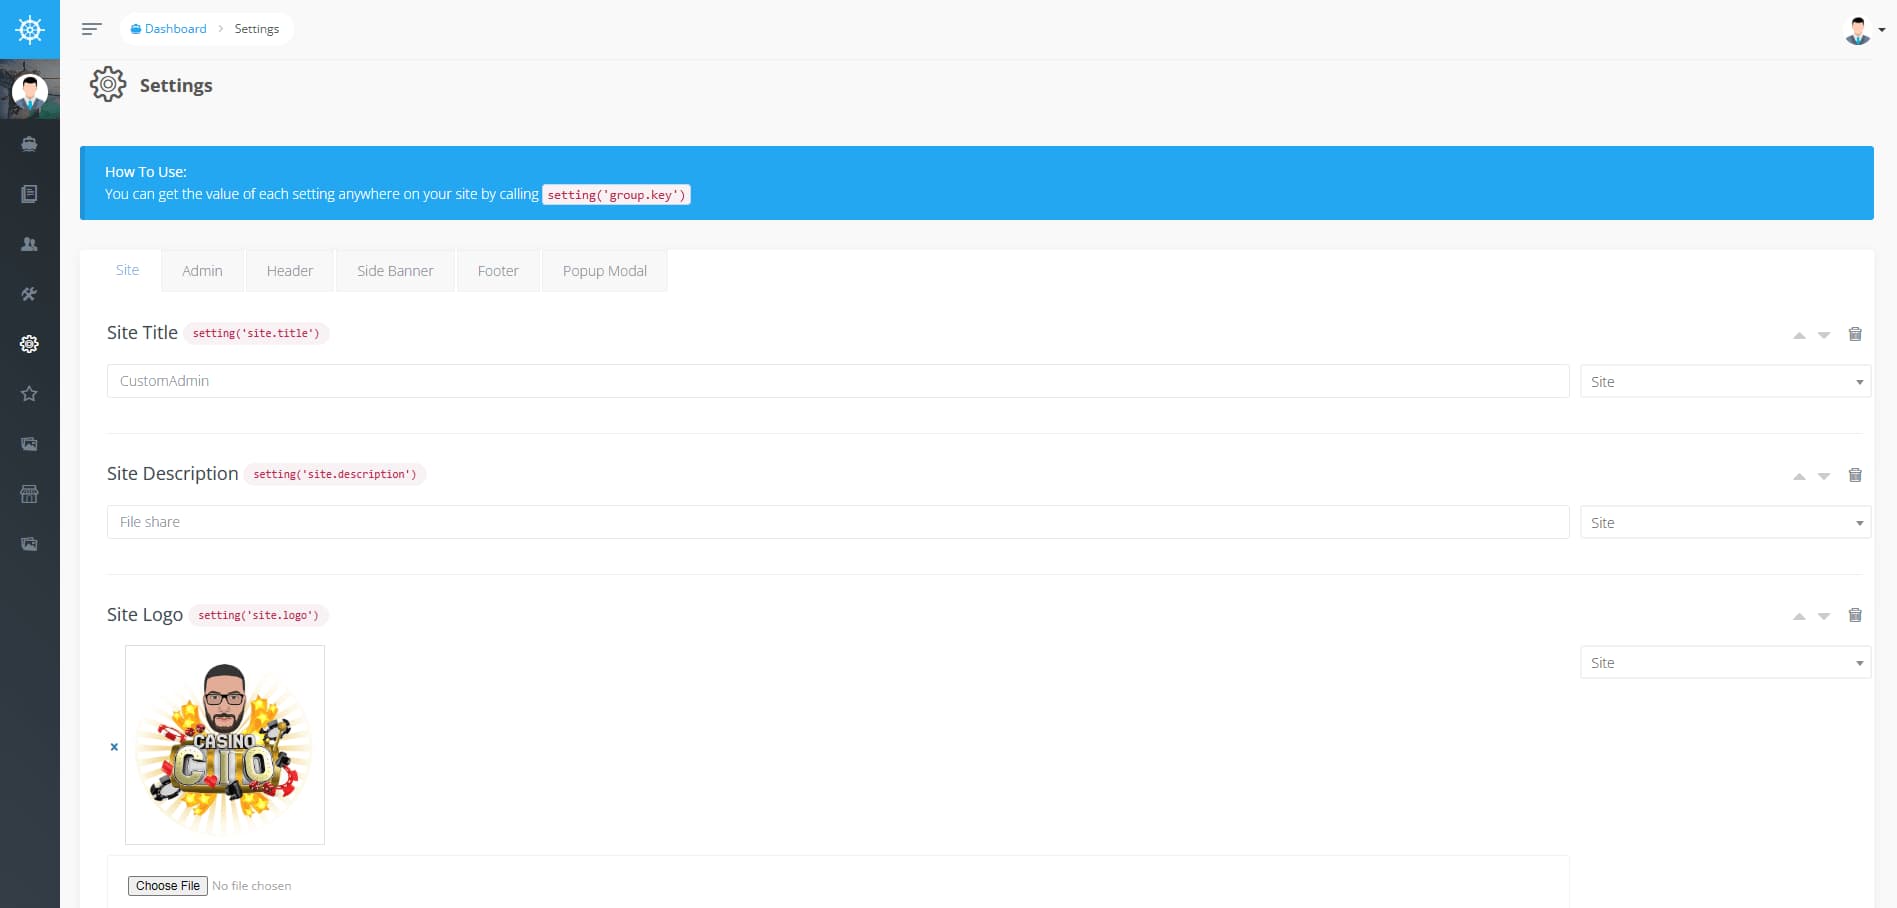Switch to the Side Banner tab
This screenshot has height=908, width=1897.
pyautogui.click(x=395, y=271)
